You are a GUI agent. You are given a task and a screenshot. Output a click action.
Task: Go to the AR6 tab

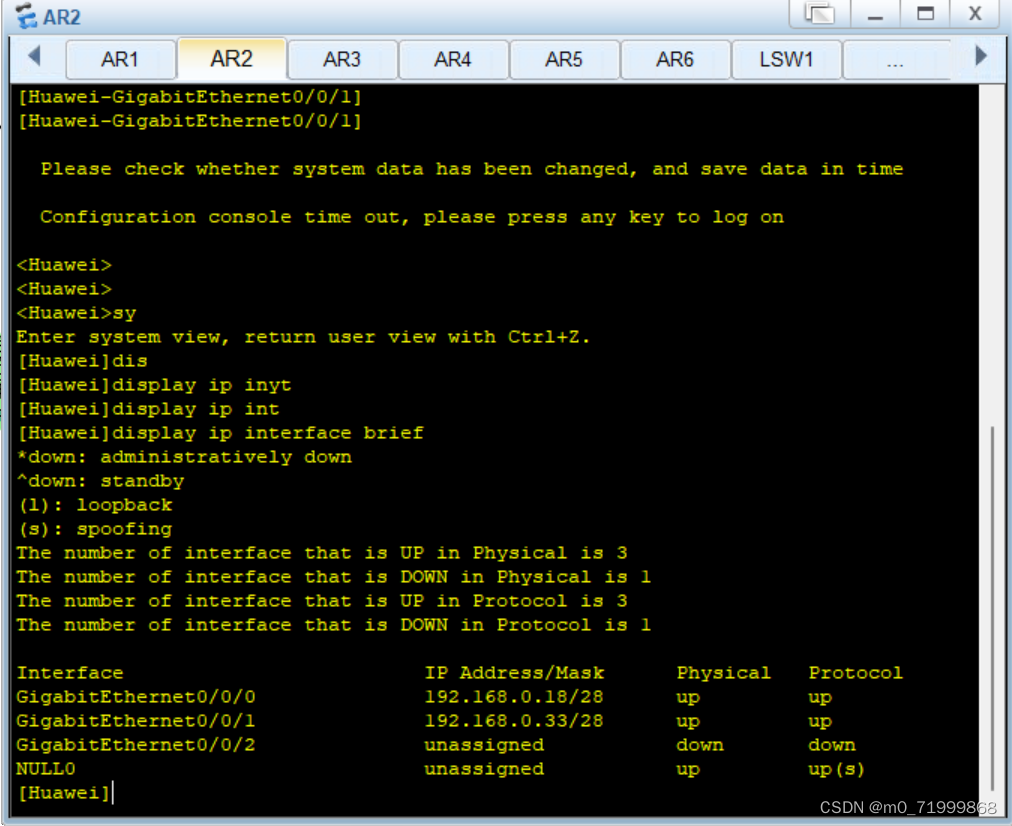pyautogui.click(x=675, y=59)
